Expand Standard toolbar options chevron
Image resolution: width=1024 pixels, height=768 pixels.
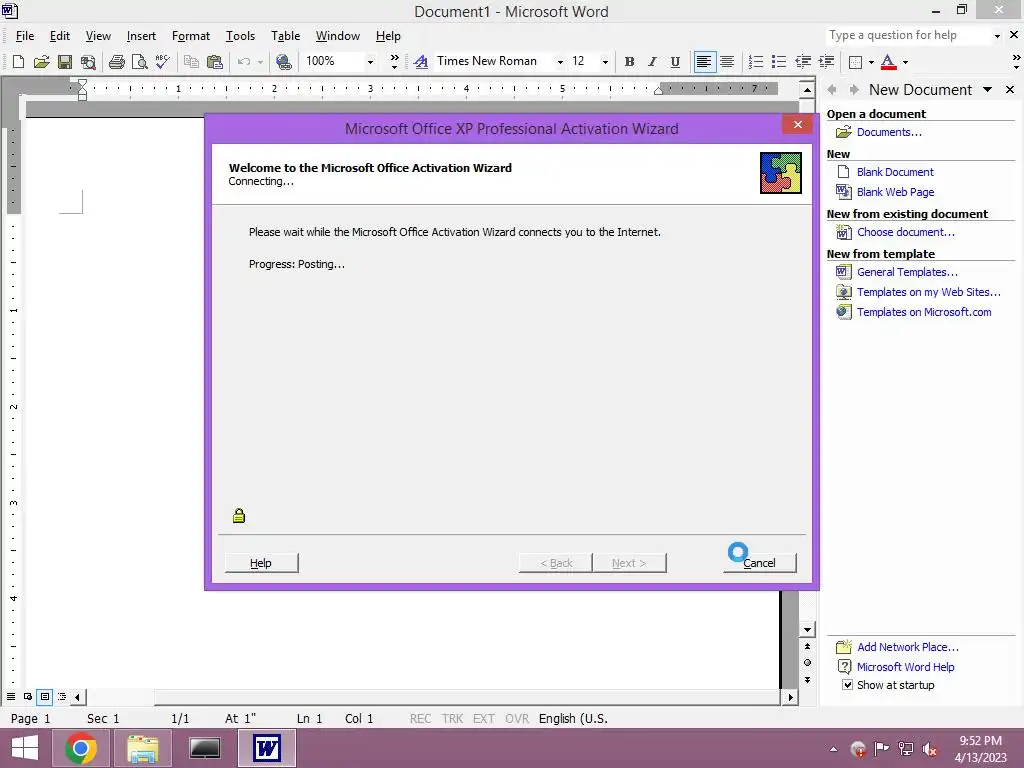coord(394,62)
